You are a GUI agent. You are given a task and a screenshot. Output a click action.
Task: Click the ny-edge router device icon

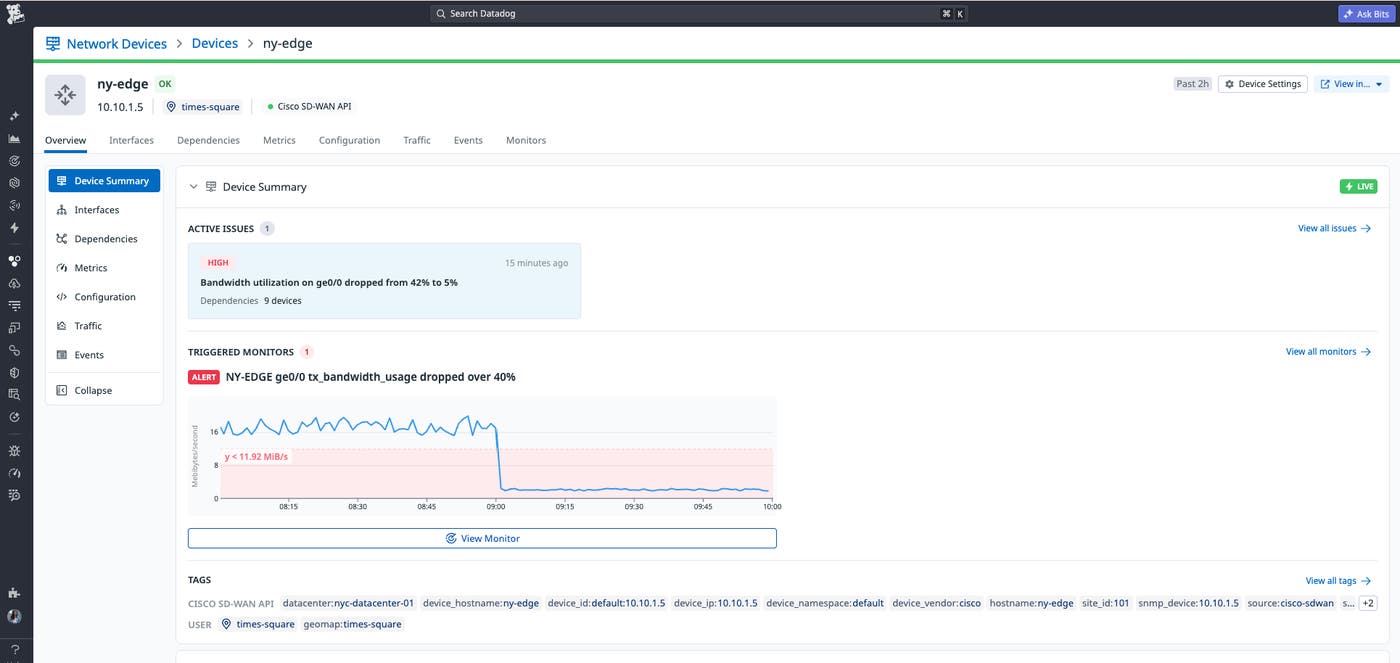click(65, 95)
